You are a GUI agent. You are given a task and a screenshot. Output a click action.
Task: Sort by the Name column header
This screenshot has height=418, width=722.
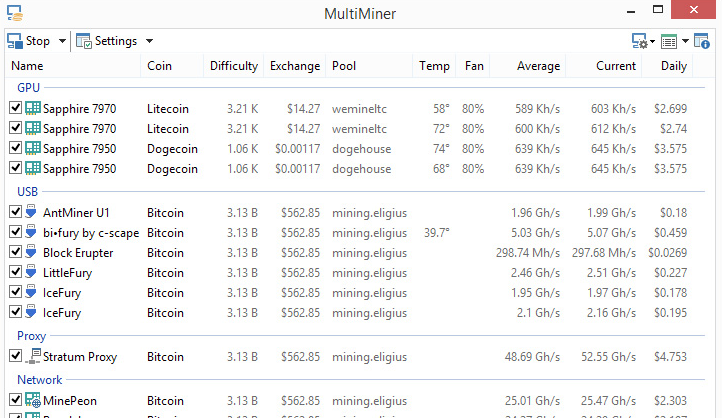pyautogui.click(x=27, y=66)
